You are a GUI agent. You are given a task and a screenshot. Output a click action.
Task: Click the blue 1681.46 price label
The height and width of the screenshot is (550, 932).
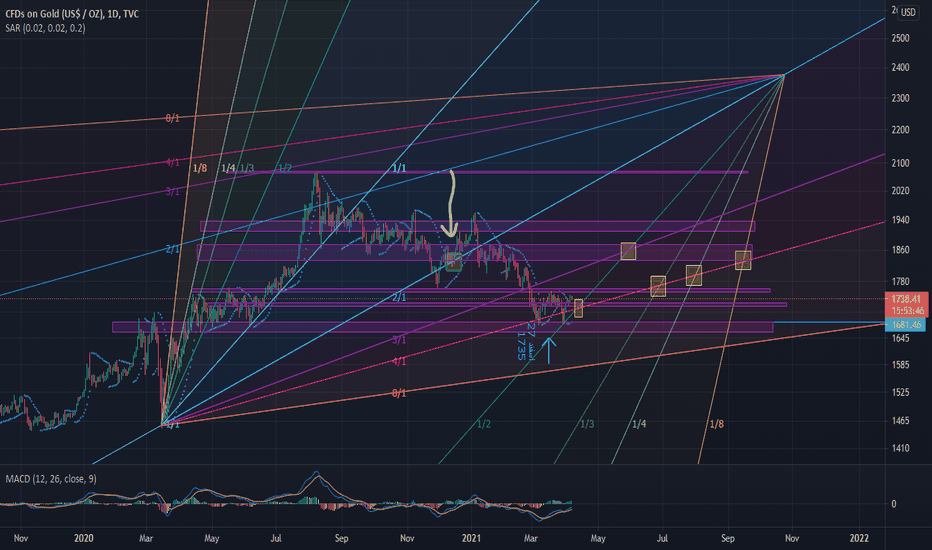[x=906, y=325]
